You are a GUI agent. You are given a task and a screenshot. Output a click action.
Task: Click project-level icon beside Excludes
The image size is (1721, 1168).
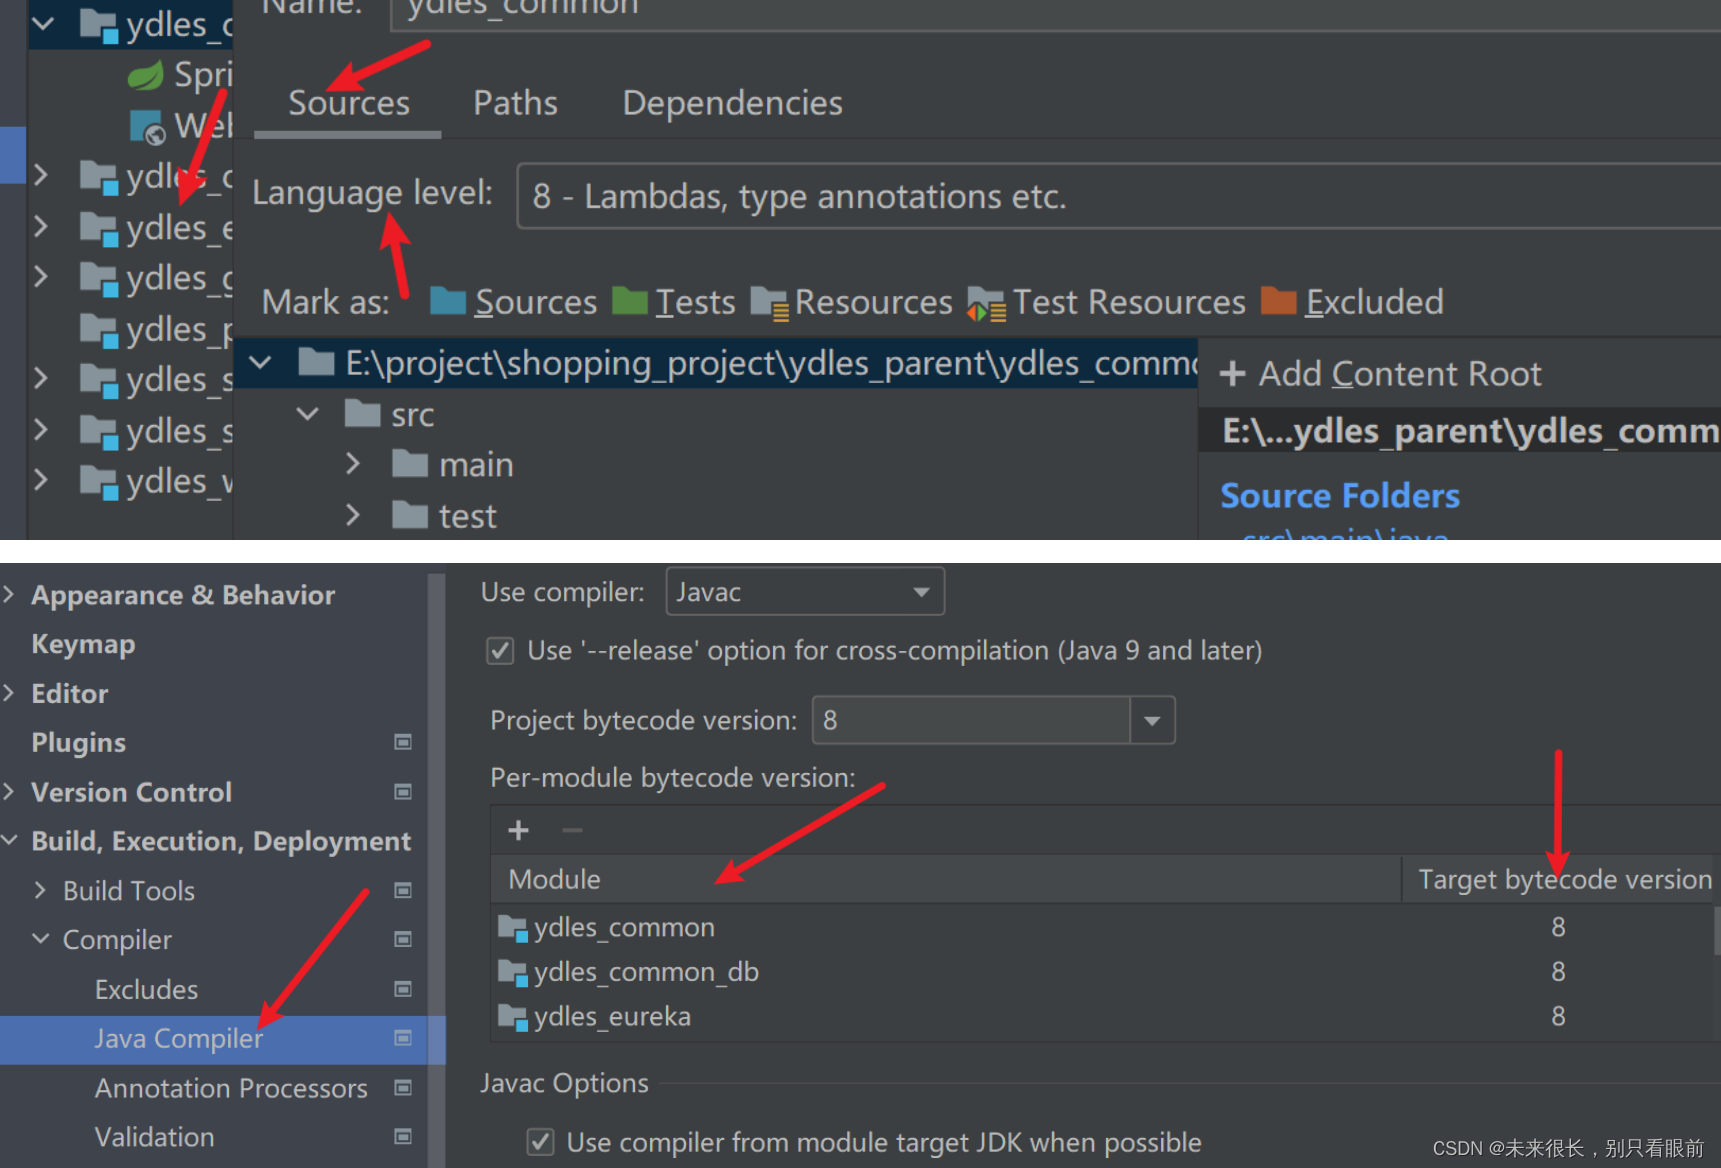pyautogui.click(x=403, y=989)
